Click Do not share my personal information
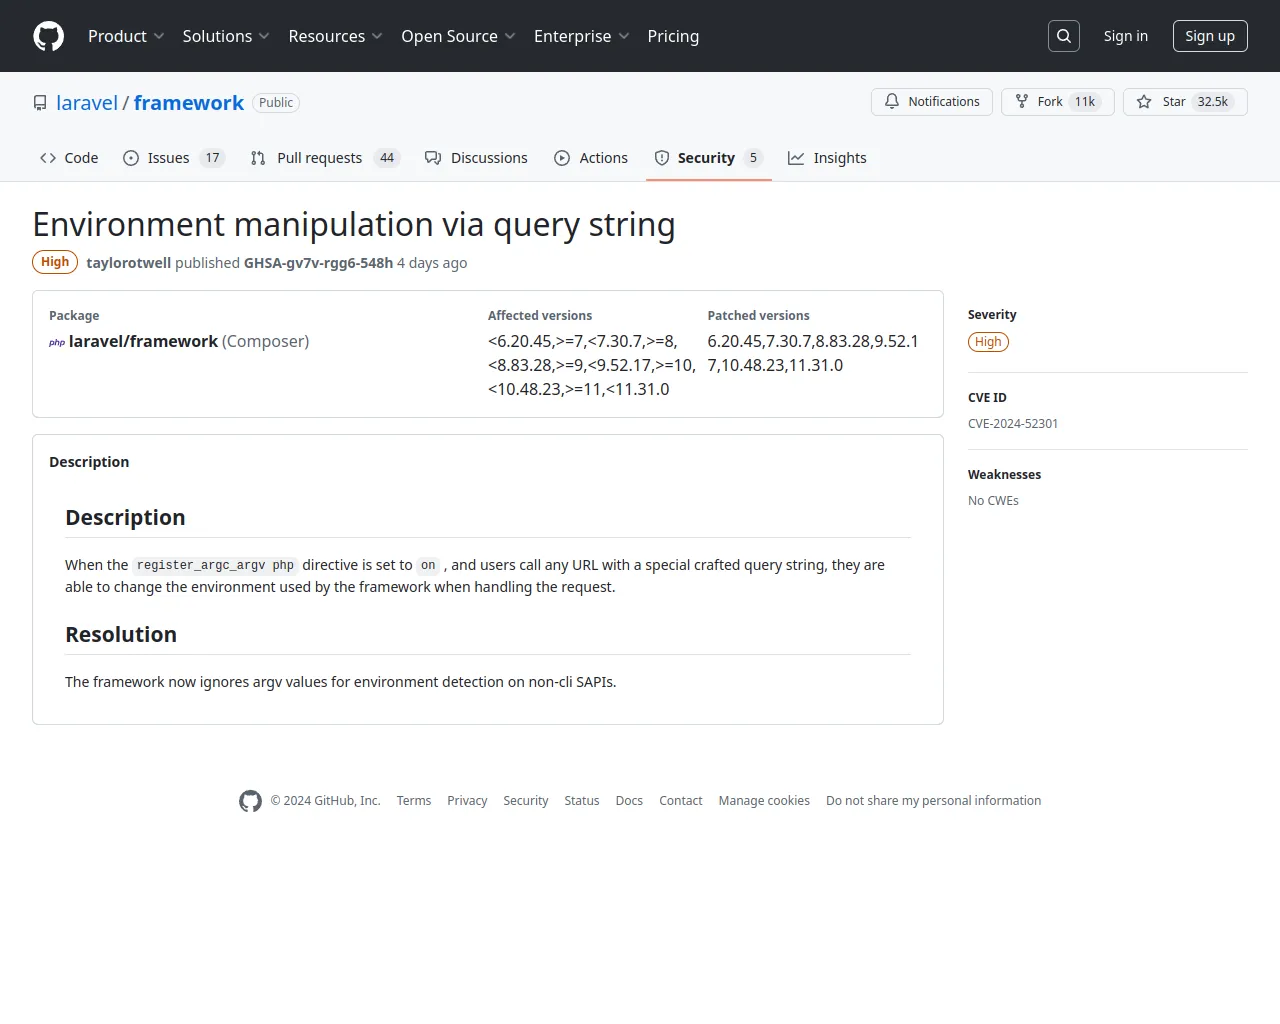Screen dimensions: 1280x1024 click(934, 801)
